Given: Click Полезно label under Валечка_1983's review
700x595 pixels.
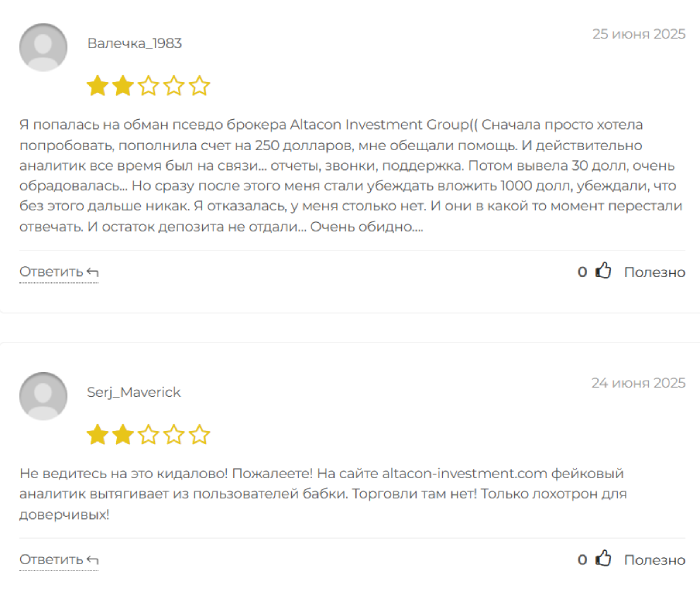Looking at the screenshot, I should [x=654, y=272].
